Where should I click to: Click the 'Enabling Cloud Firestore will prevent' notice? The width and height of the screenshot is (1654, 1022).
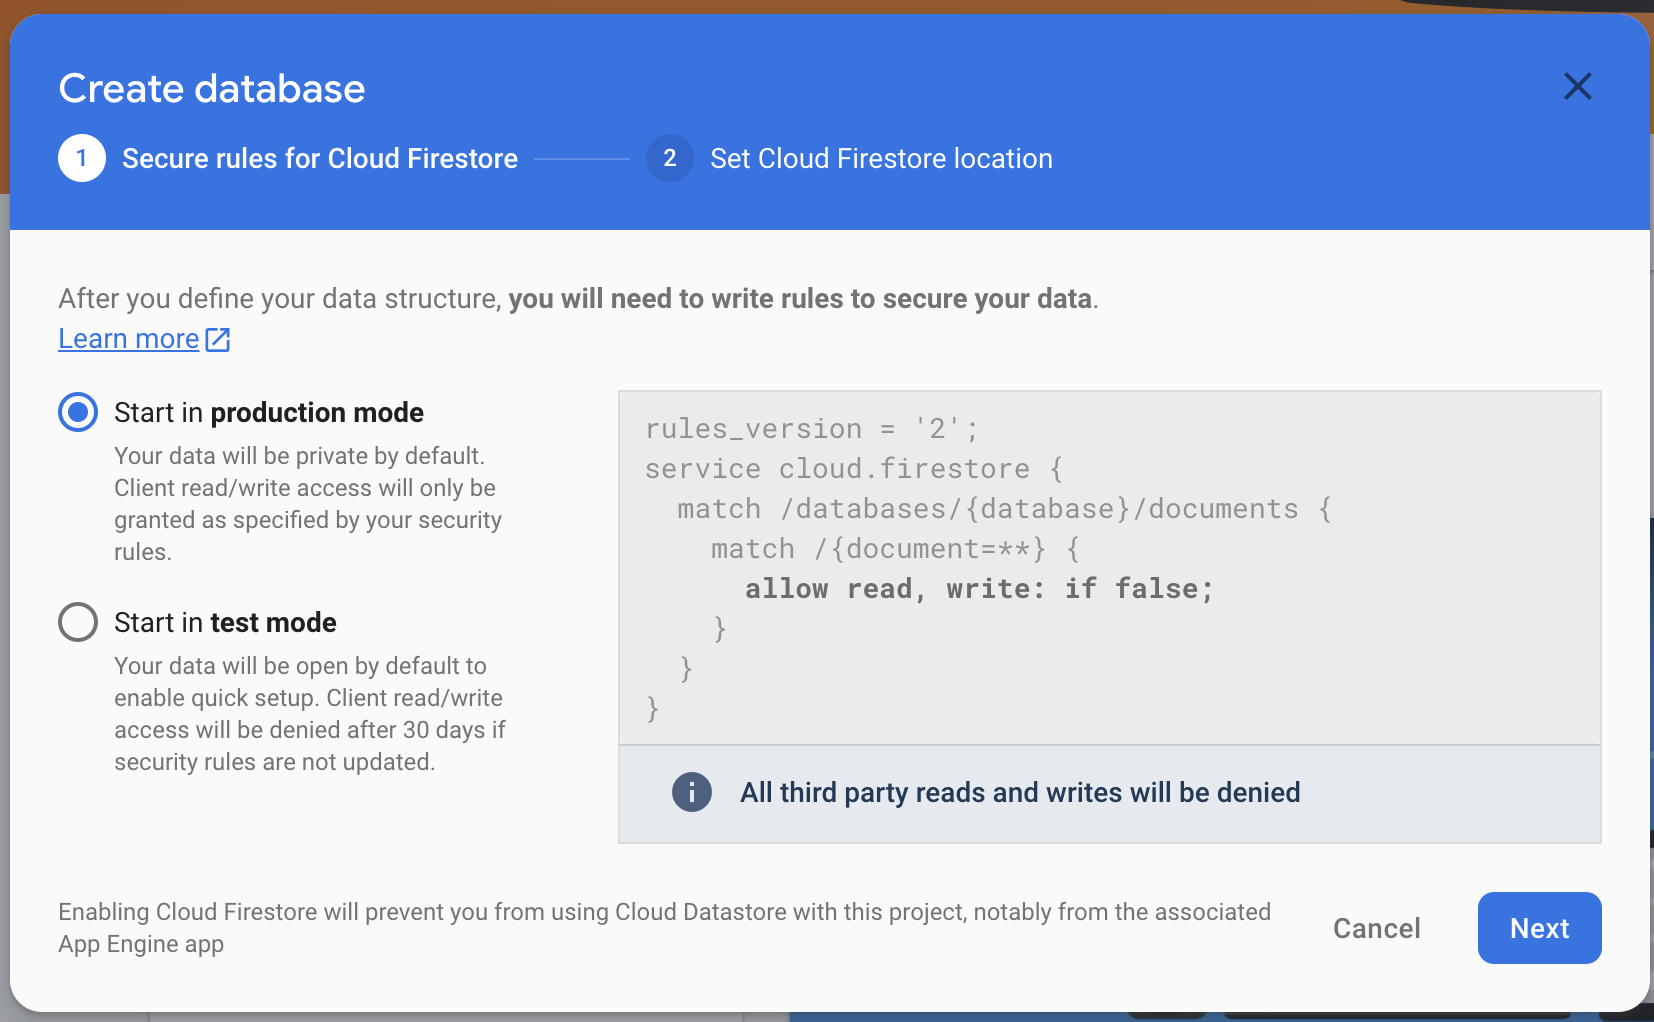[664, 928]
